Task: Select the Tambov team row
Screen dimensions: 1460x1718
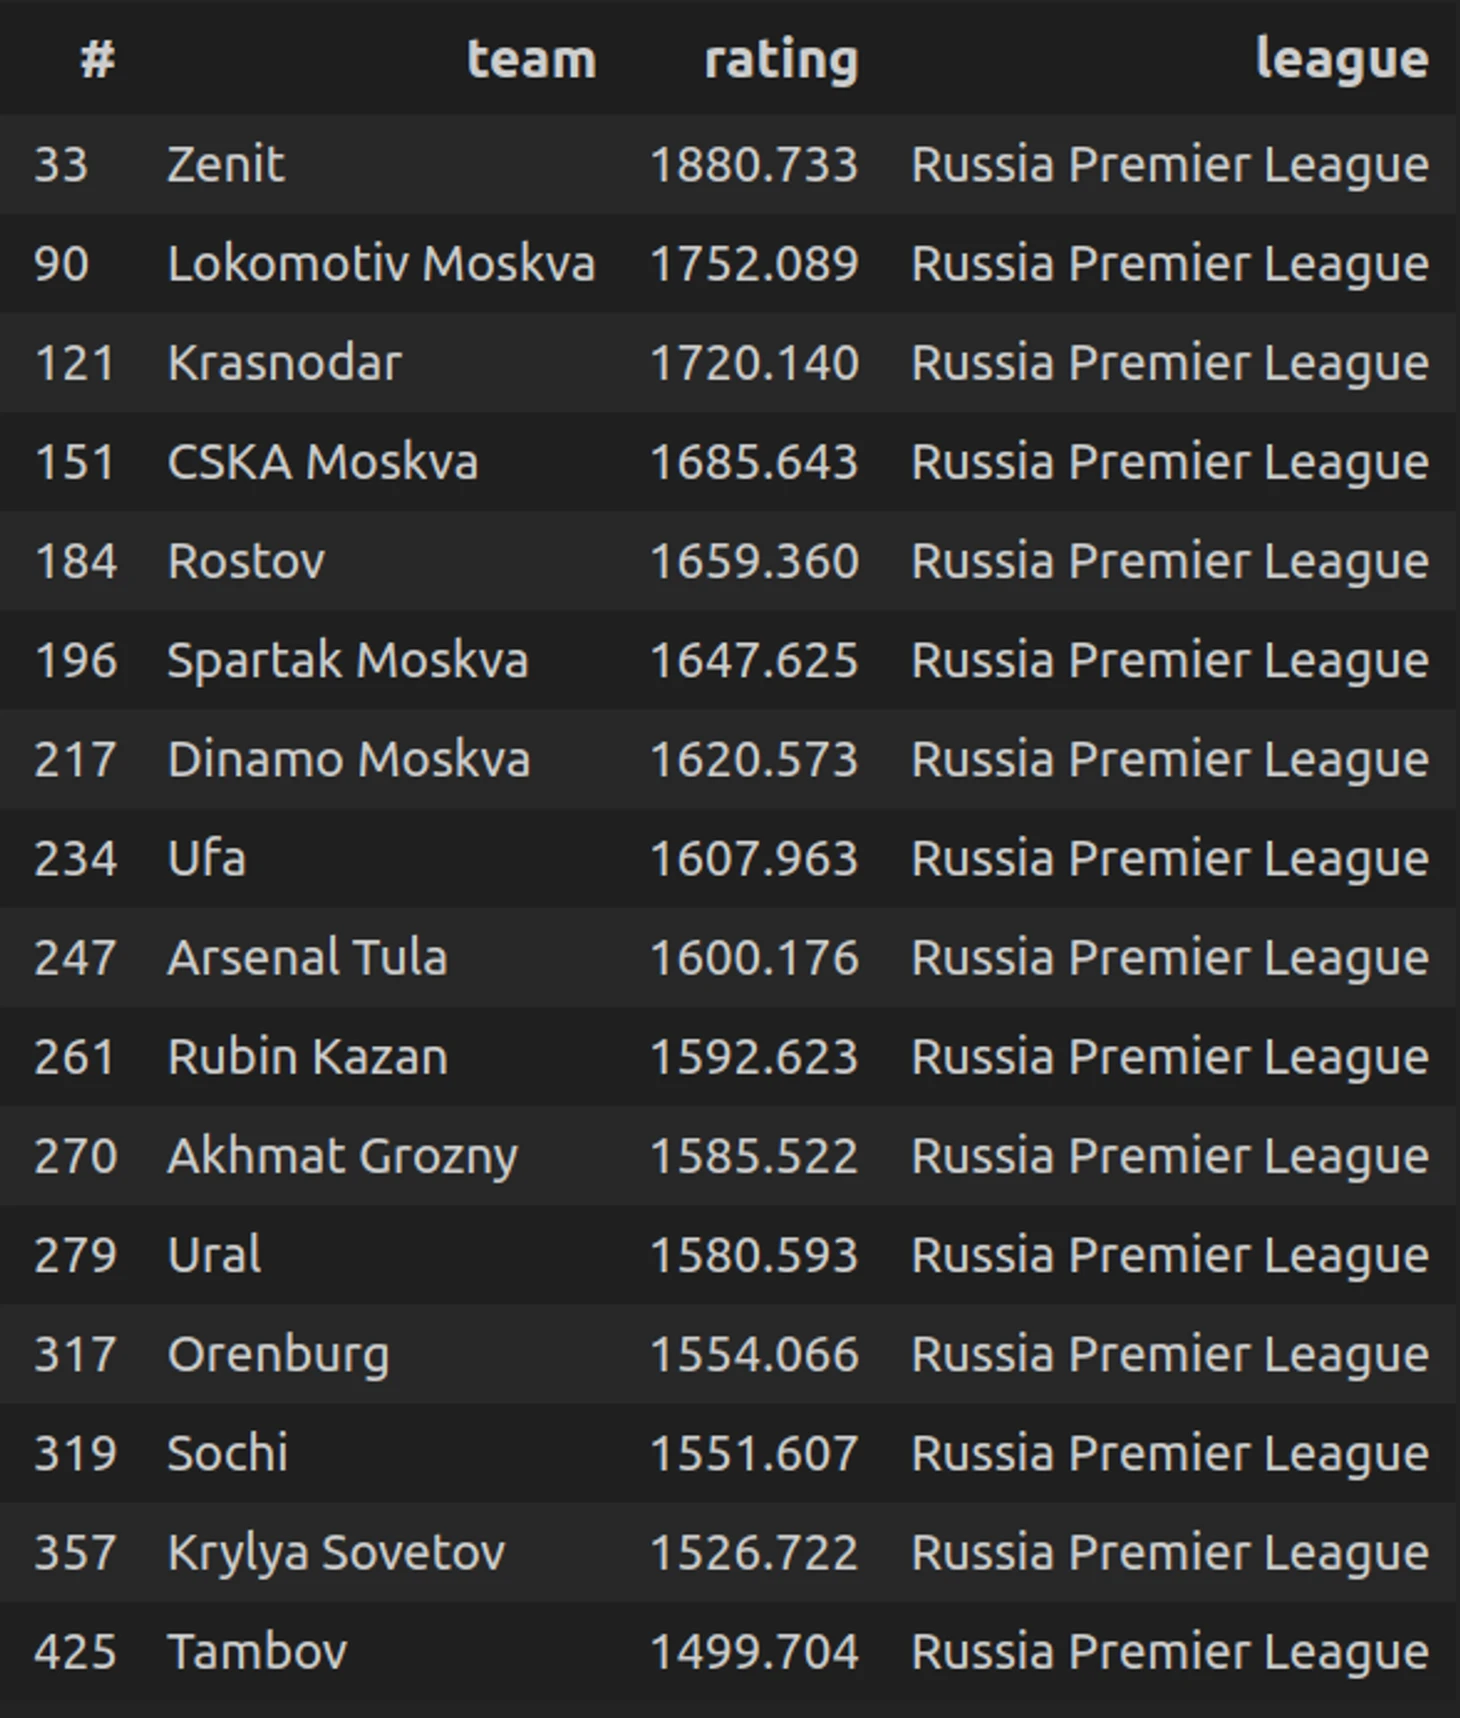Action: coord(730,1651)
